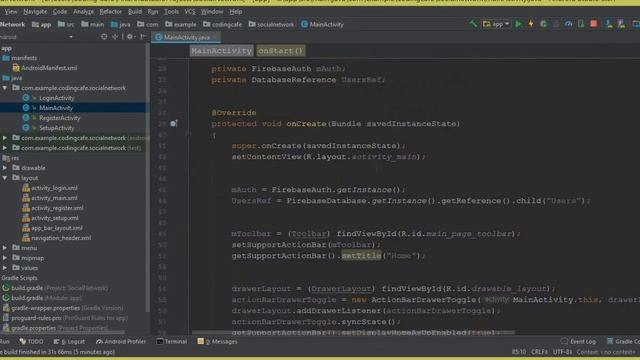Click the Attach debugger to Android process icon
This screenshot has width=640, height=360.
pos(581,24)
